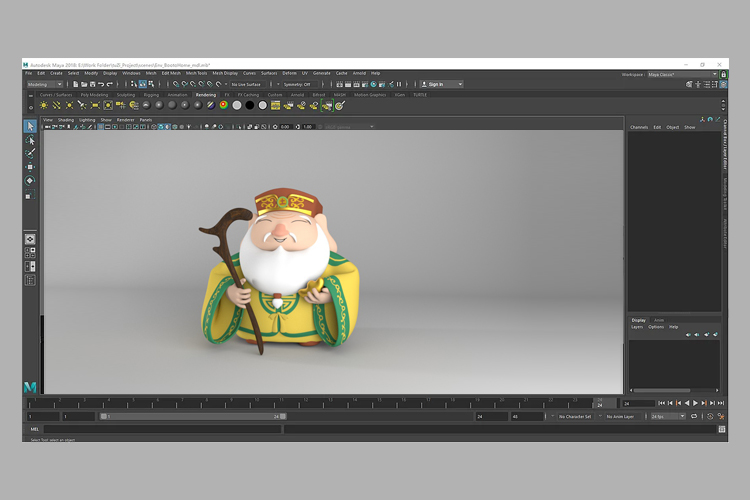Image resolution: width=750 pixels, height=500 pixels.
Task: Activate the Scale tool in toolbox
Action: 30,195
